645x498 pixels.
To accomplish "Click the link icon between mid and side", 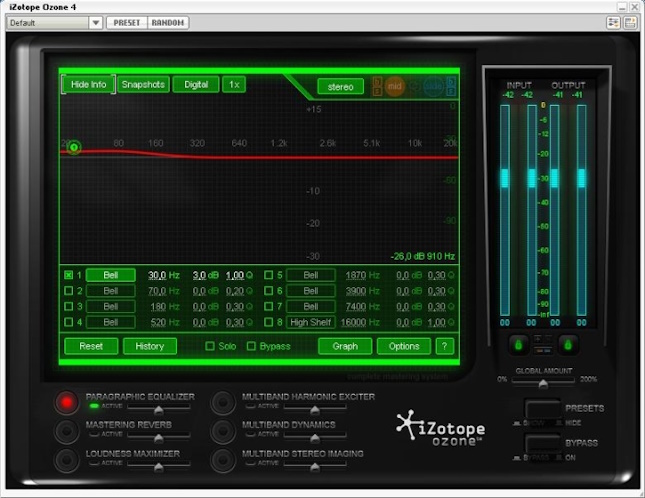I will click(x=414, y=86).
